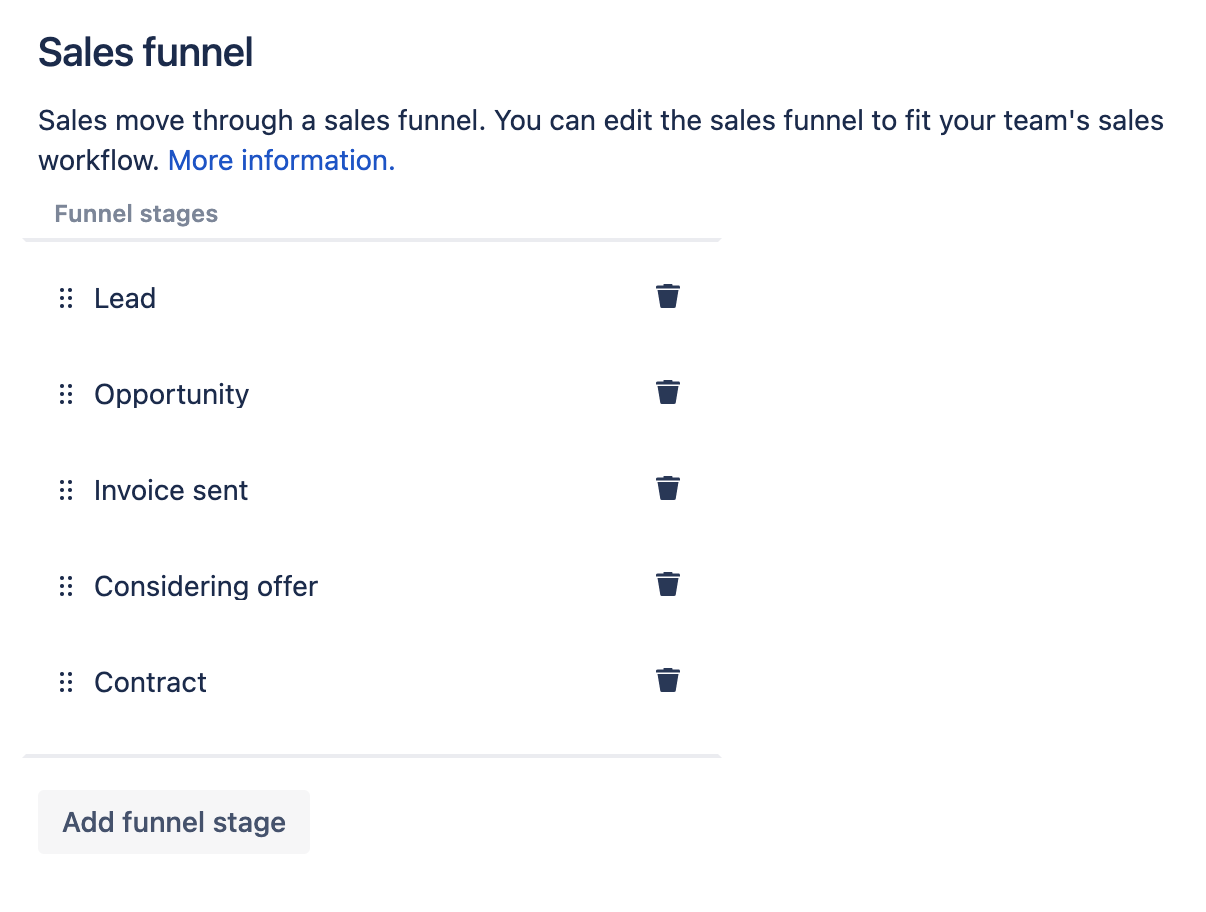Click the Funnel stages column header
The width and height of the screenshot is (1206, 912).
coord(136,214)
